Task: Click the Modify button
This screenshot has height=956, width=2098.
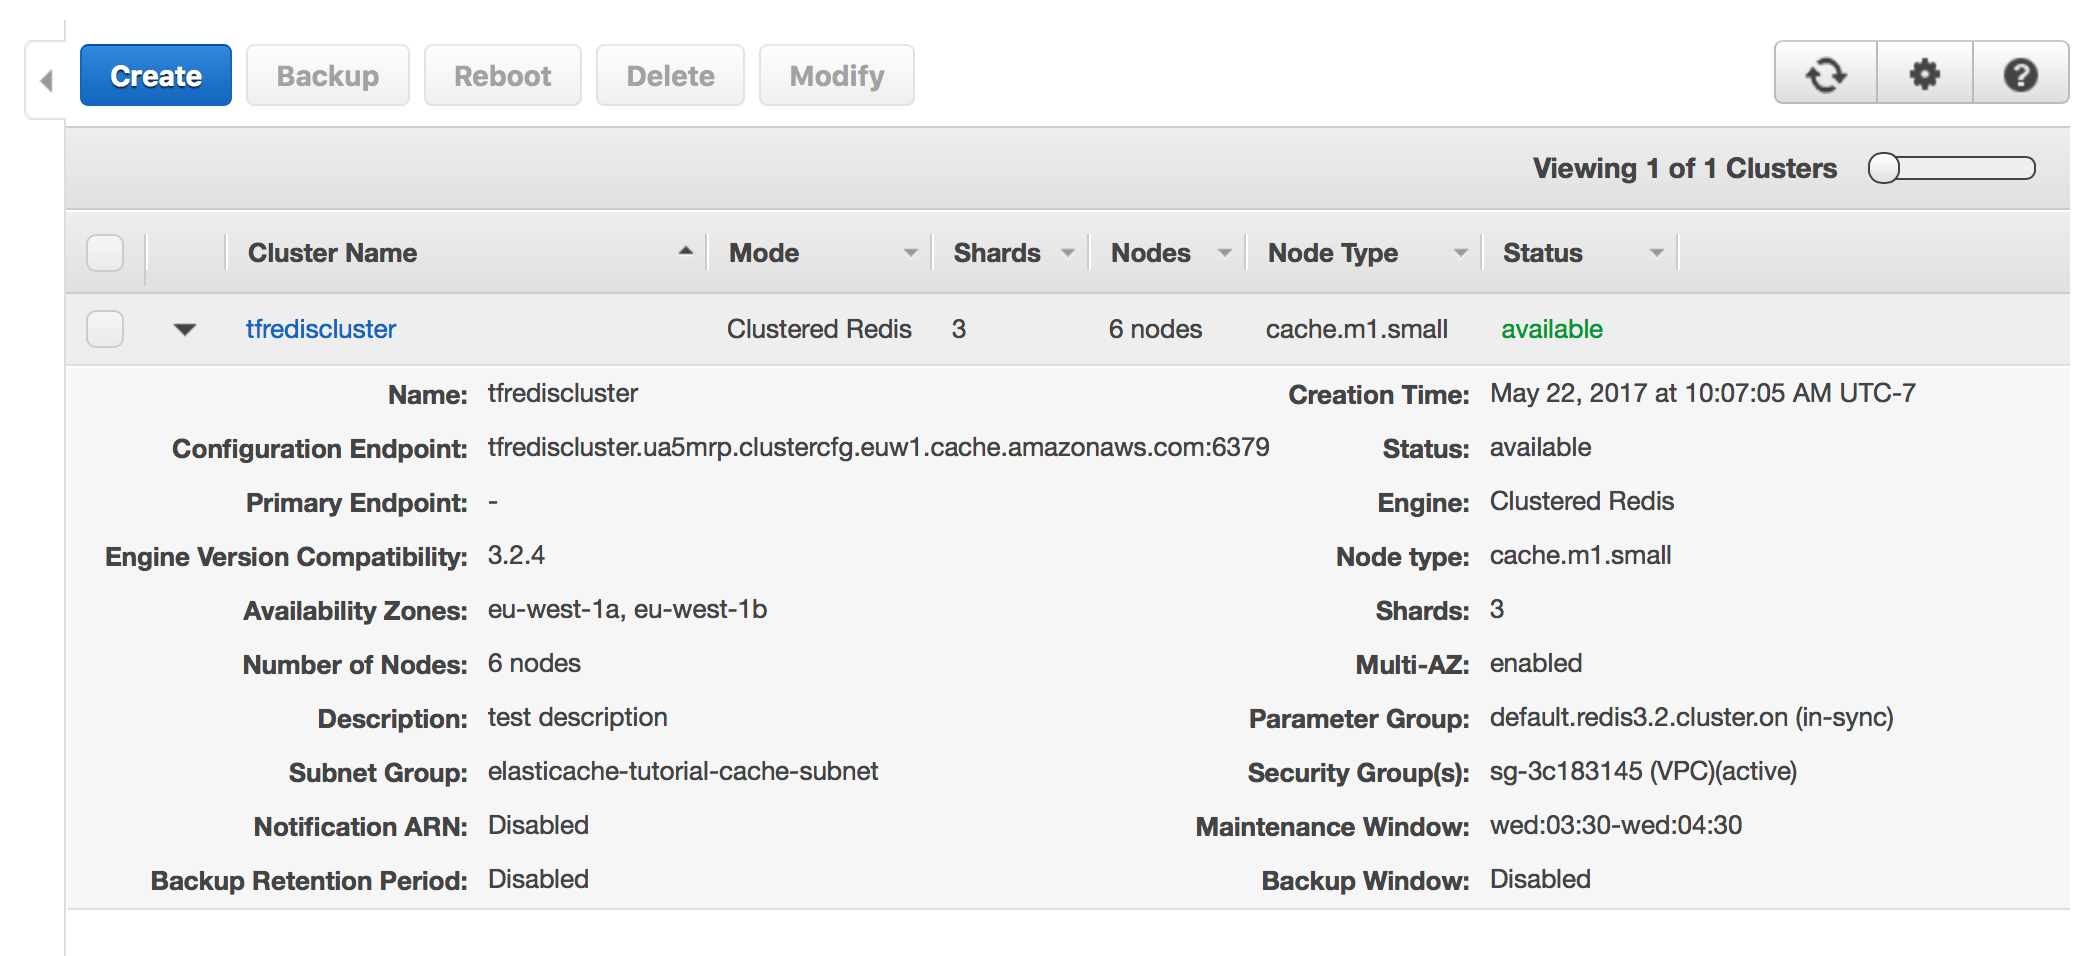Action: 837,76
